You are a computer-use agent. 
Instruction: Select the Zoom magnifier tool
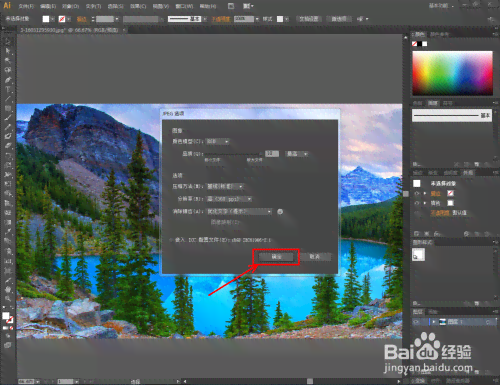(x=8, y=298)
